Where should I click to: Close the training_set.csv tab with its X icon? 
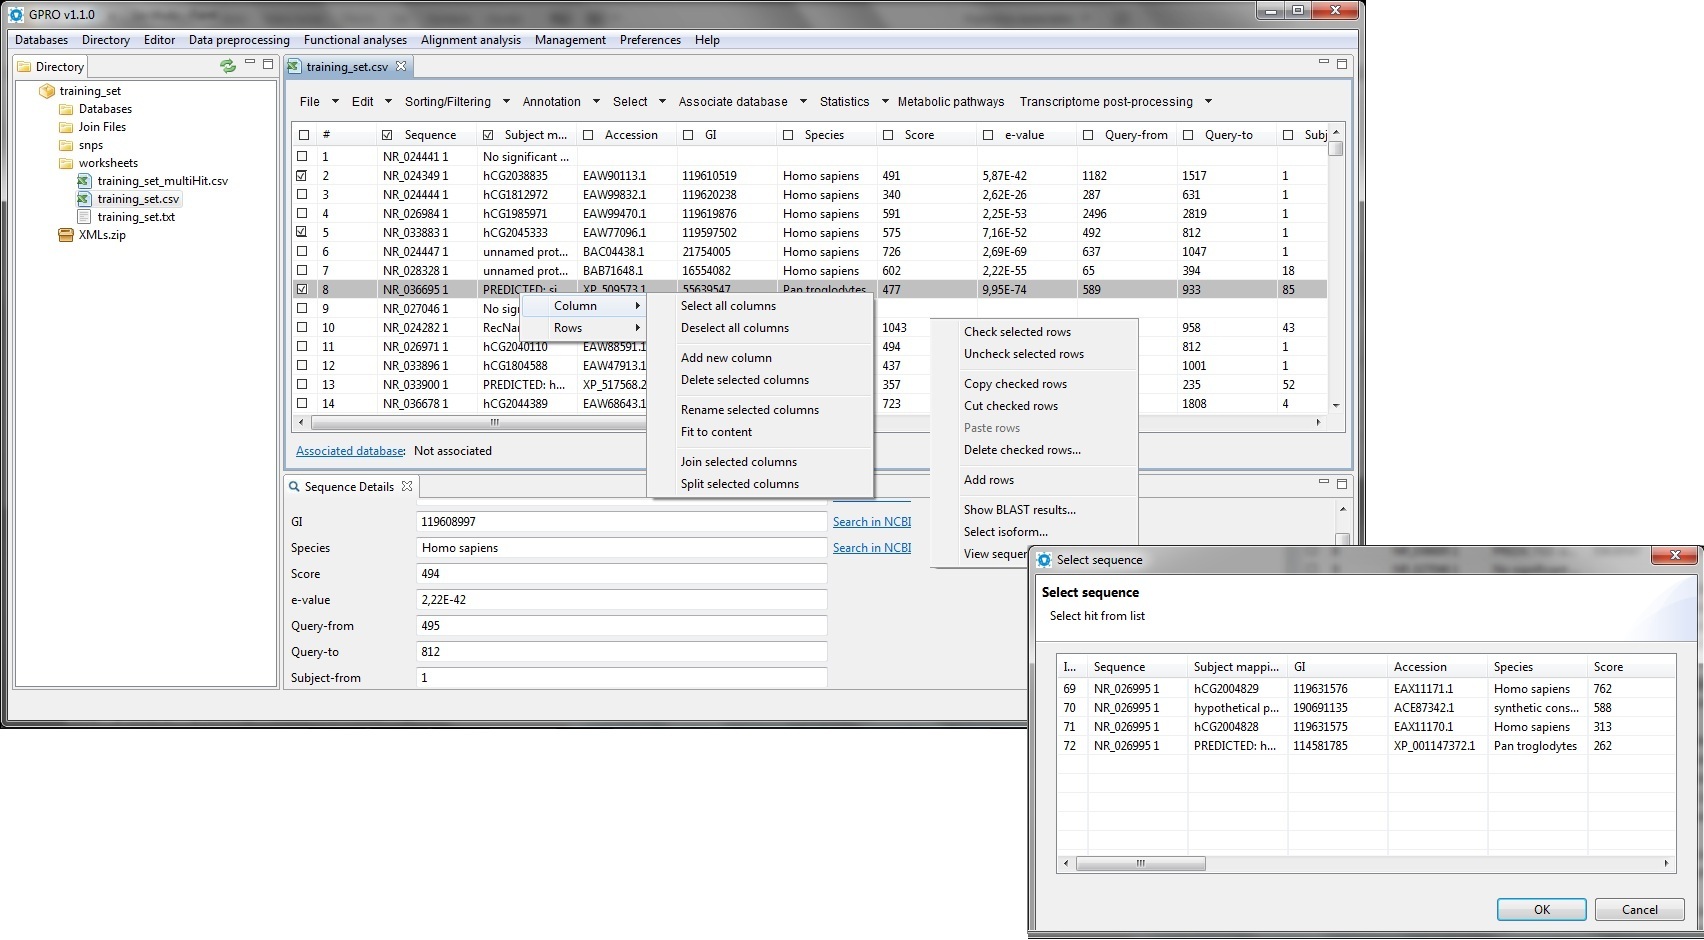(401, 66)
